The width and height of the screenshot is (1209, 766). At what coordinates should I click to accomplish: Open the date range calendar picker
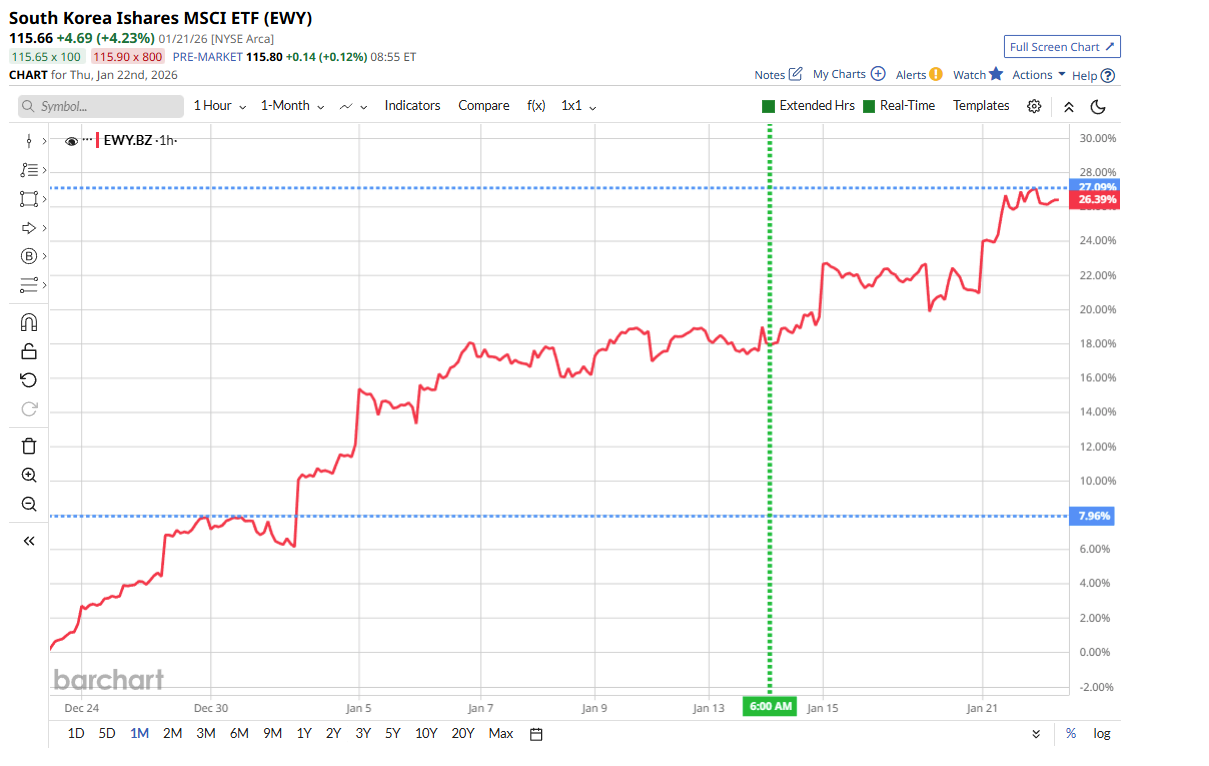click(536, 734)
